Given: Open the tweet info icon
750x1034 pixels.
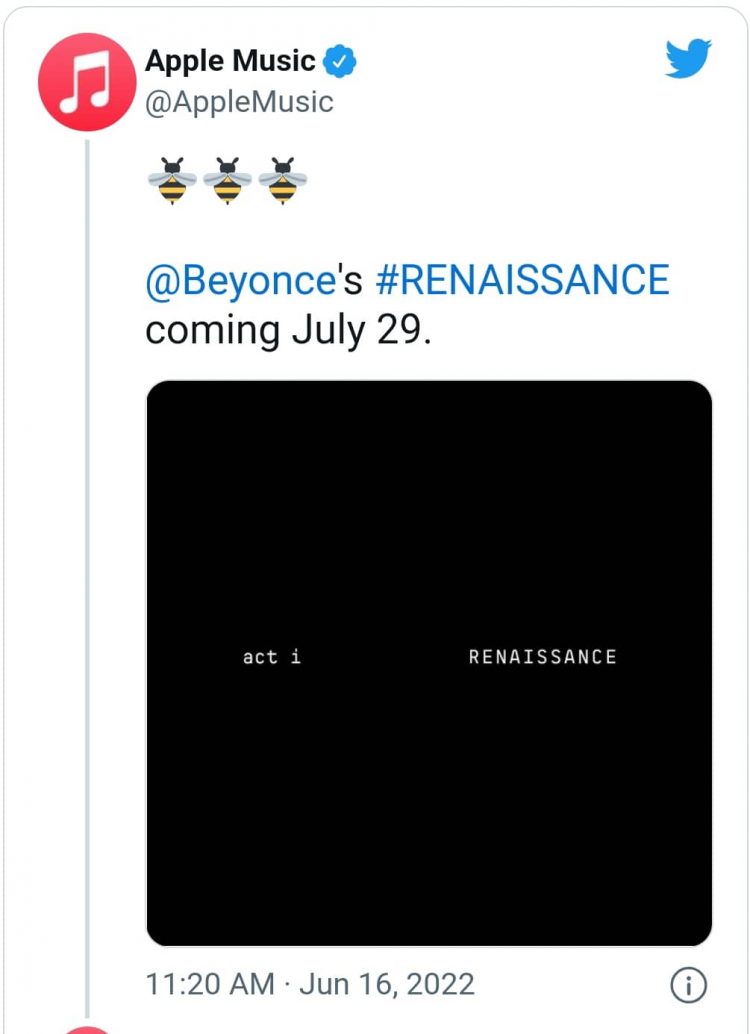Looking at the screenshot, I should 688,985.
